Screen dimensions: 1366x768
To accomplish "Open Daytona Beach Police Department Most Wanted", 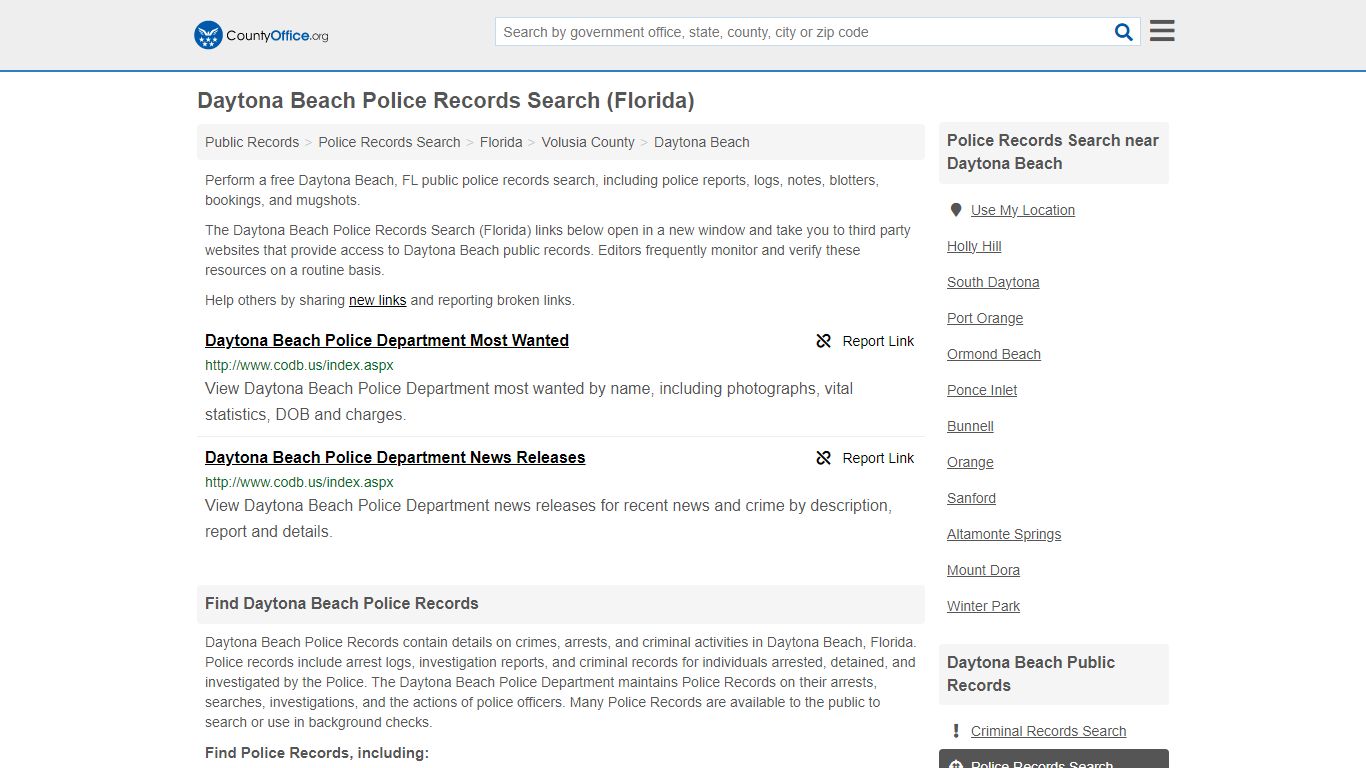I will 387,340.
